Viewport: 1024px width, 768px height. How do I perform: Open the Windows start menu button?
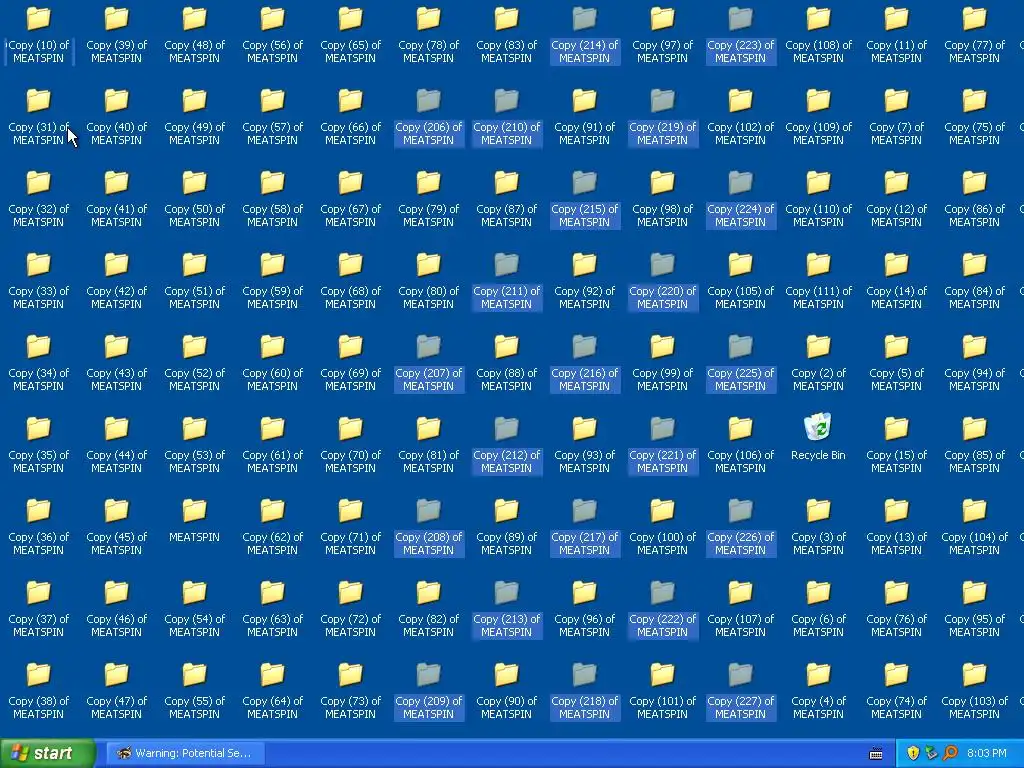pyautogui.click(x=48, y=753)
